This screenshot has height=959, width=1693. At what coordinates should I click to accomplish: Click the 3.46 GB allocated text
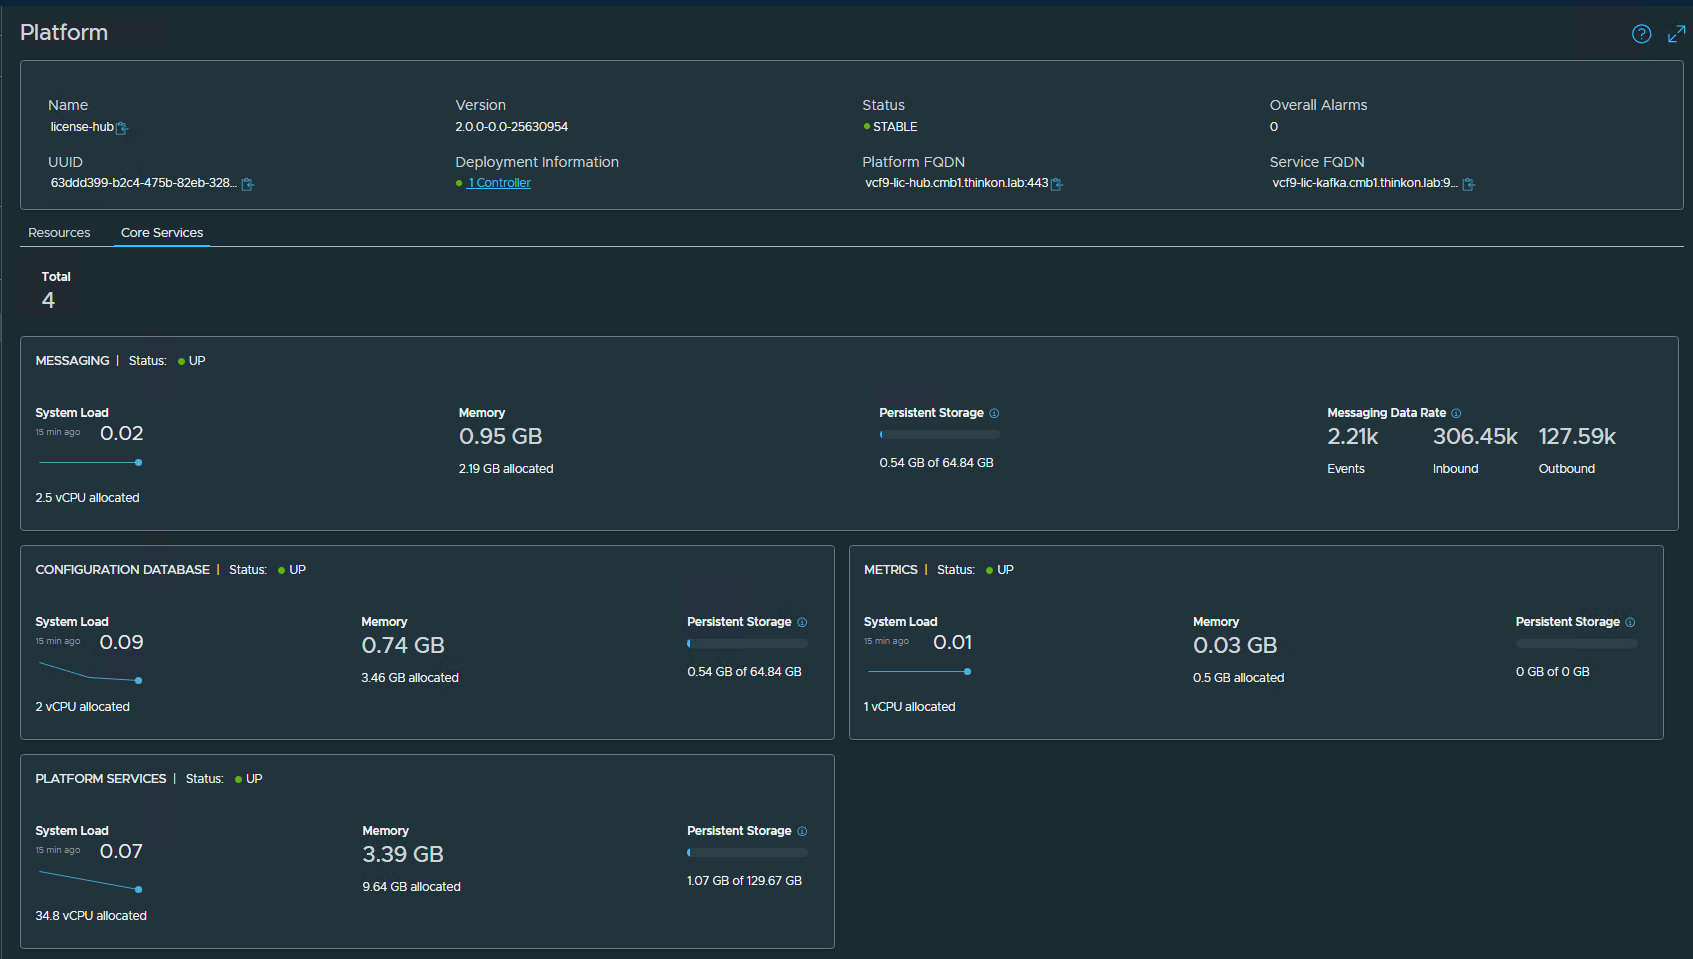pos(410,678)
